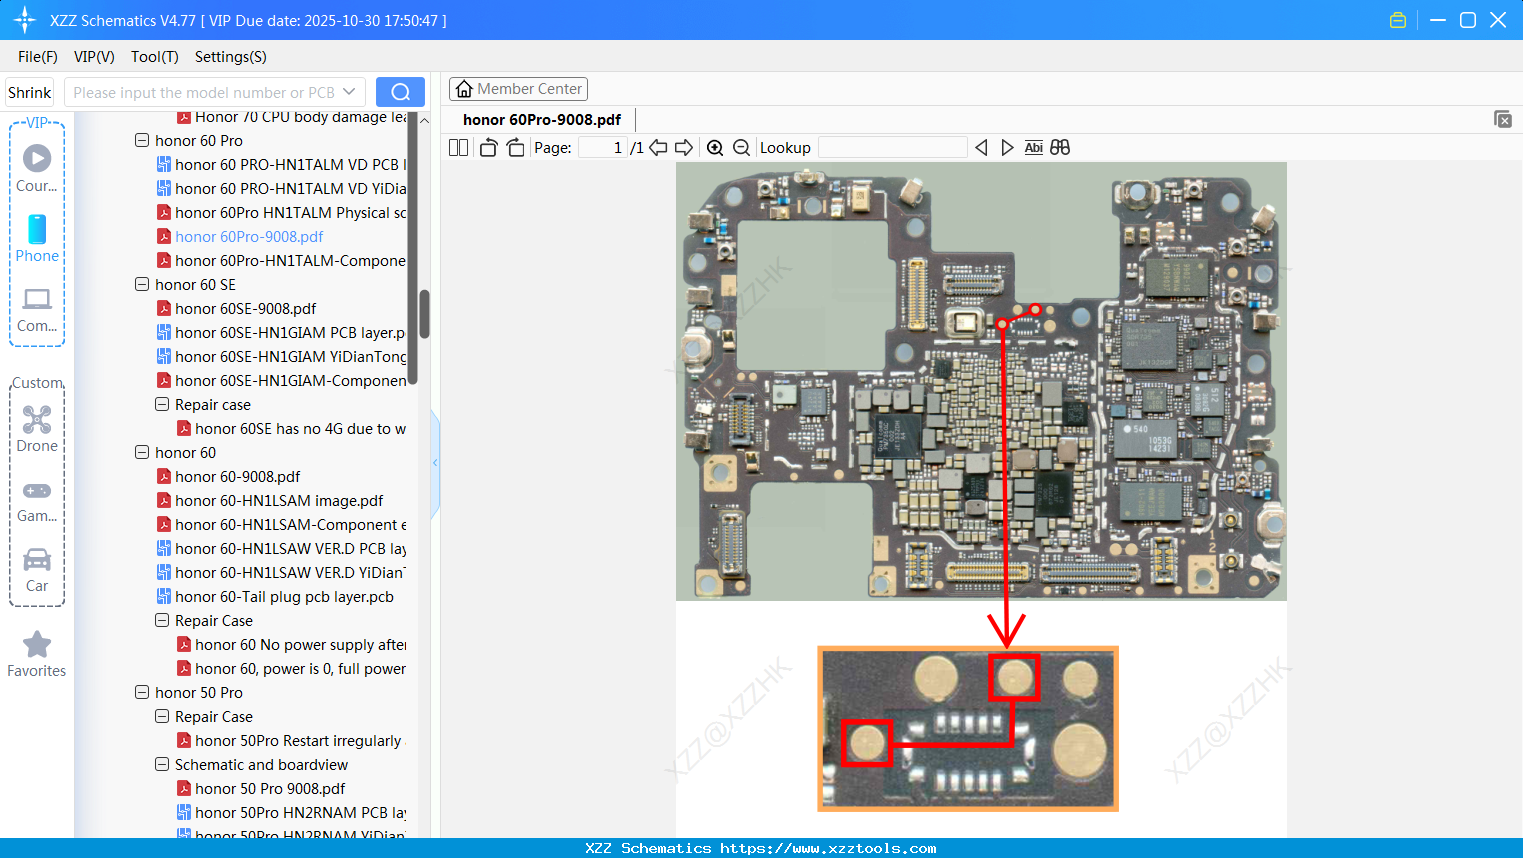Click the file tree vertical scrollbar thumb

tap(424, 314)
